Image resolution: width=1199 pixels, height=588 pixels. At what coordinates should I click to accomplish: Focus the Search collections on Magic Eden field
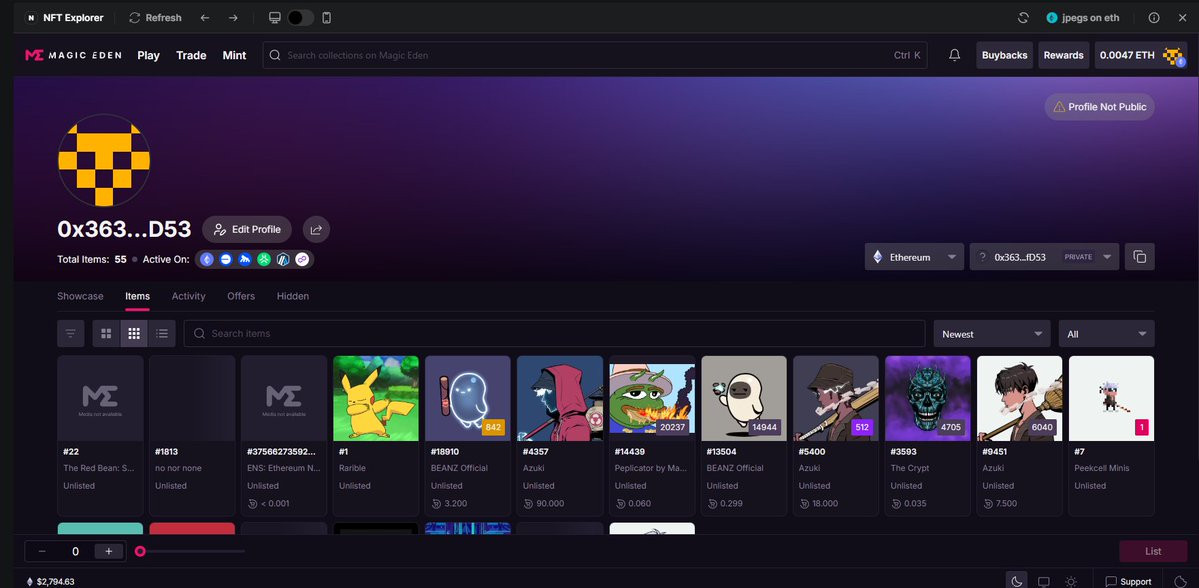click(x=595, y=55)
